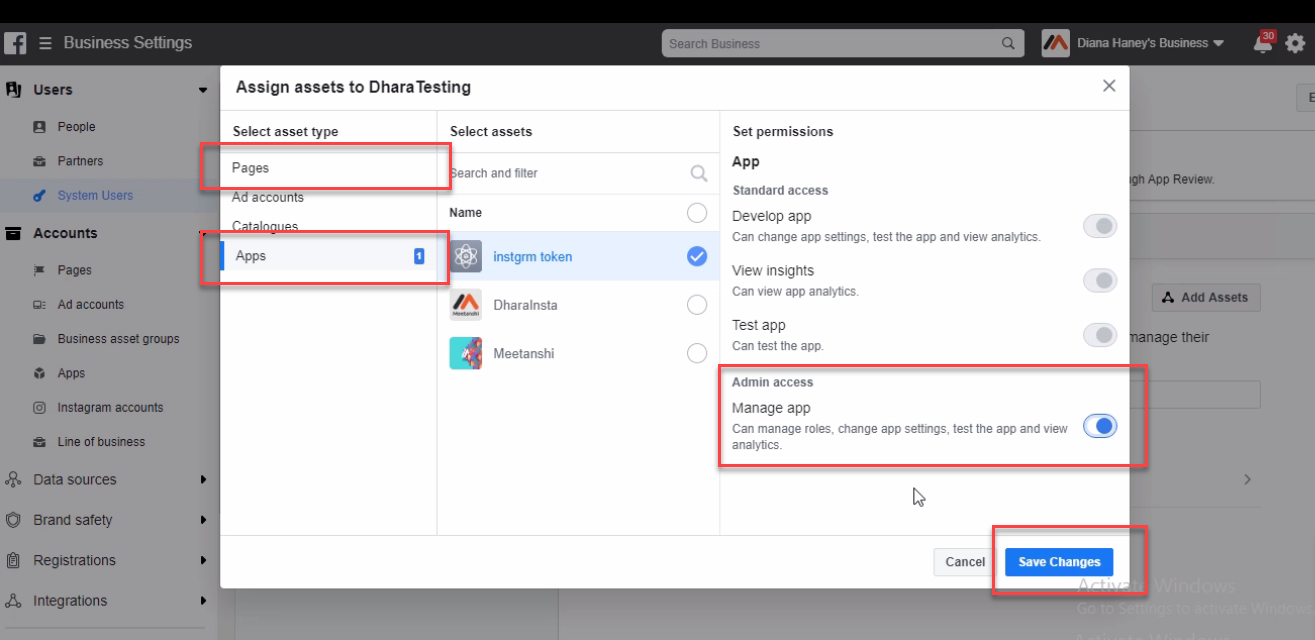Collapse the Users section arrow
1315x640 pixels.
(x=203, y=90)
